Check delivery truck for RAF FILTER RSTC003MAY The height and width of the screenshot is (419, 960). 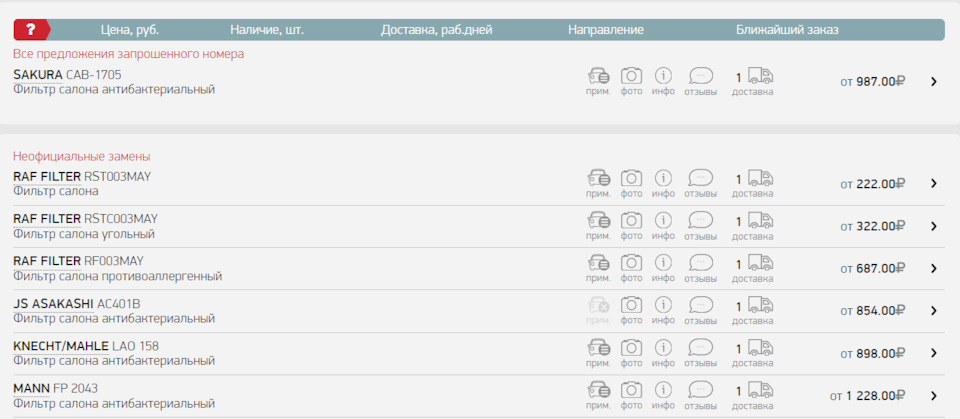760,221
